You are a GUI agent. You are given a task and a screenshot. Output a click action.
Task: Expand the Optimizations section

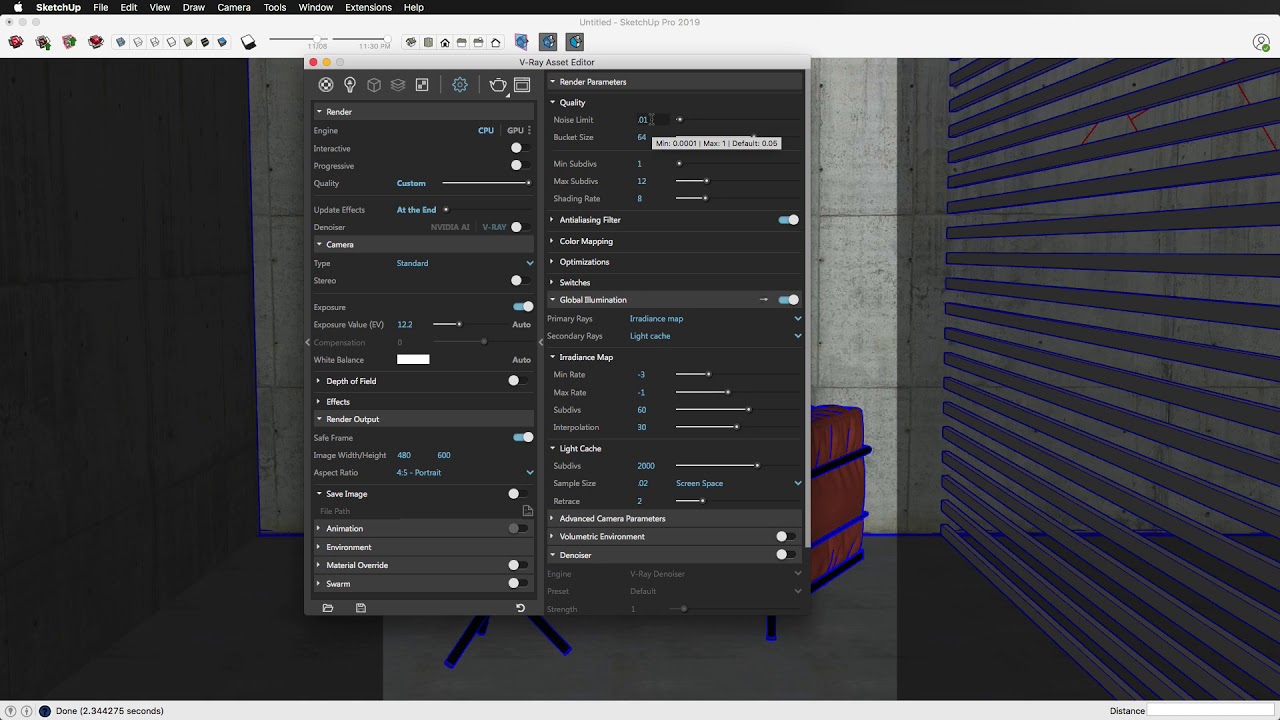click(584, 262)
